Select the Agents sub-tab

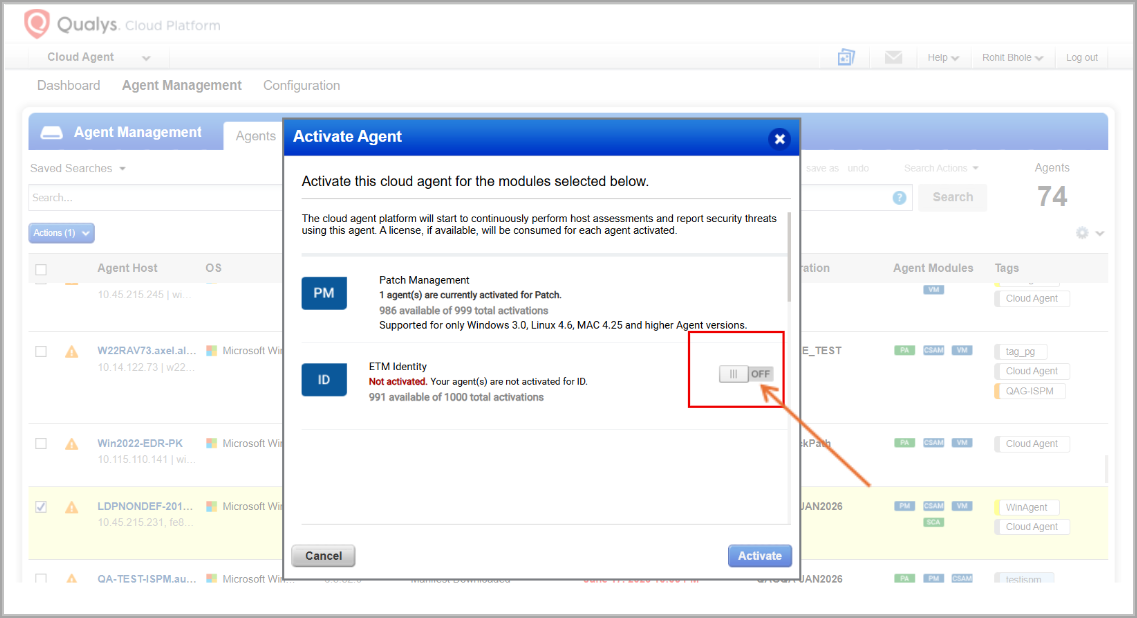coord(255,136)
